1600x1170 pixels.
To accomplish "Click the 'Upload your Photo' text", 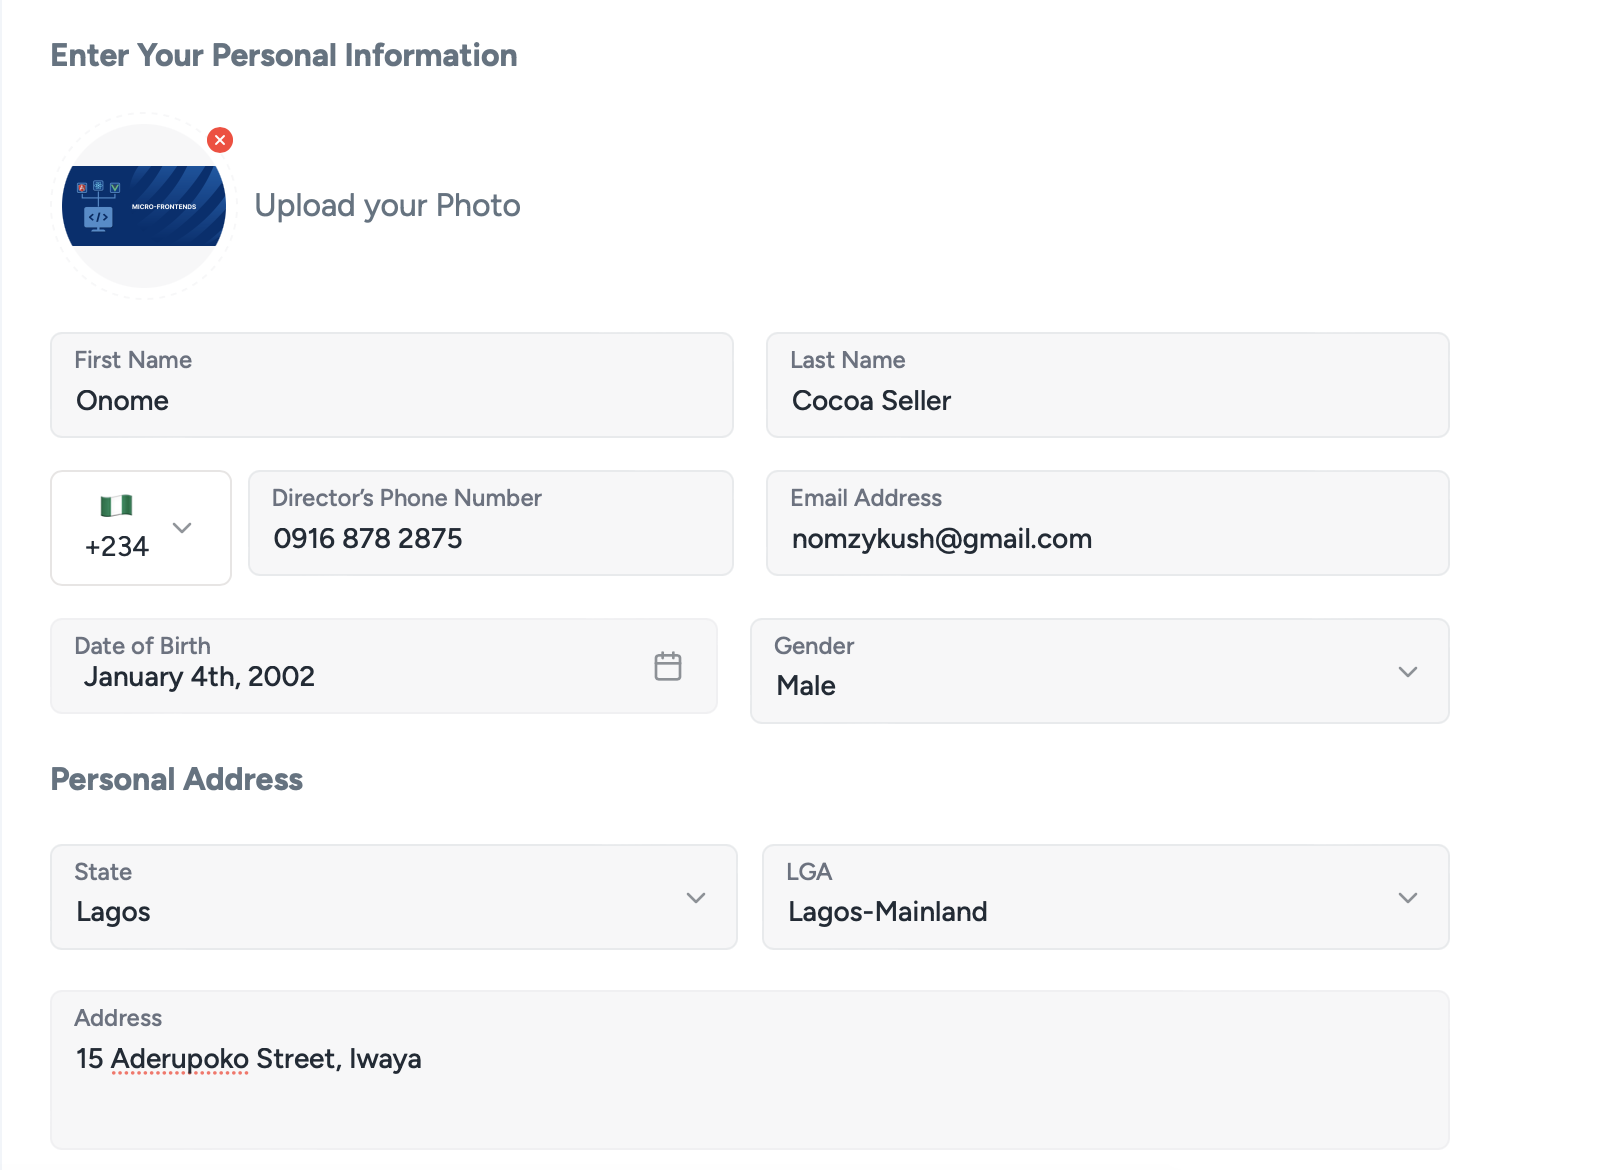I will pyautogui.click(x=387, y=206).
